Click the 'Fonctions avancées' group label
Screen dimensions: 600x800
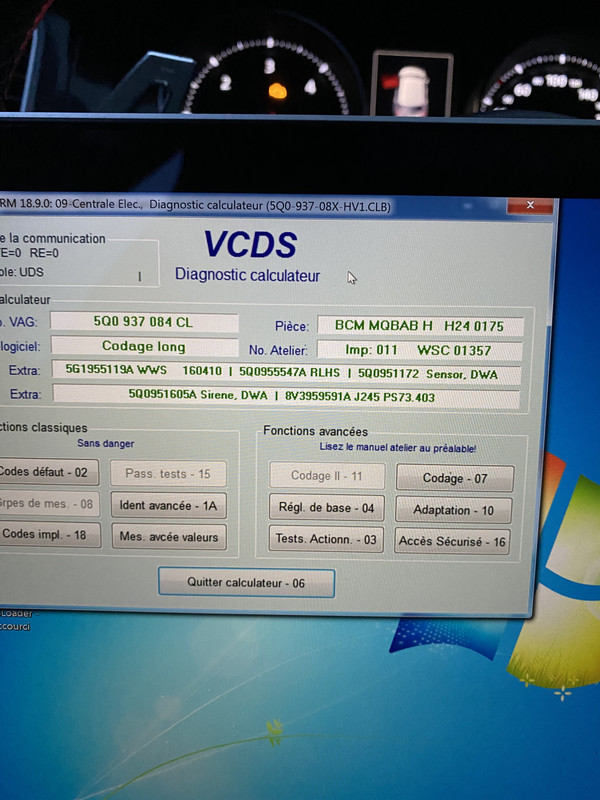click(315, 431)
